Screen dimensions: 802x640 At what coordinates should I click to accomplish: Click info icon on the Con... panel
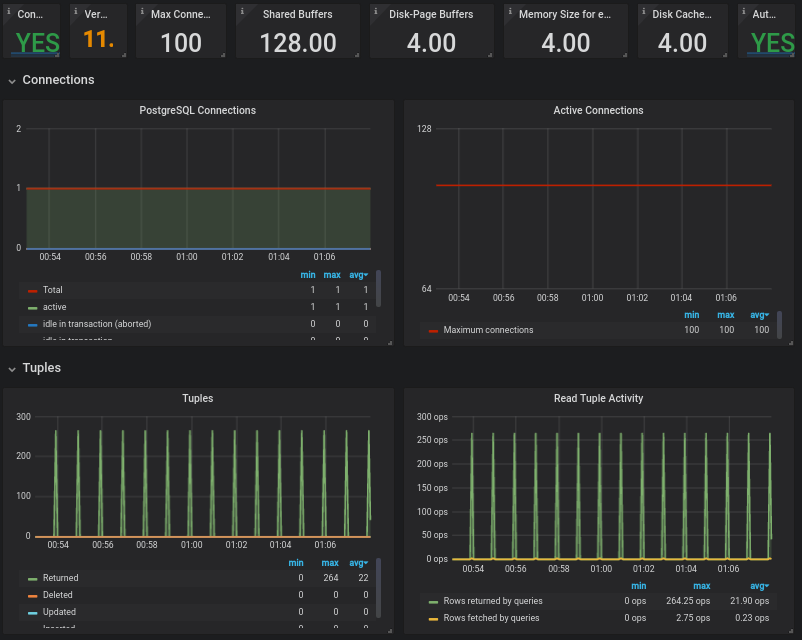click(8, 9)
